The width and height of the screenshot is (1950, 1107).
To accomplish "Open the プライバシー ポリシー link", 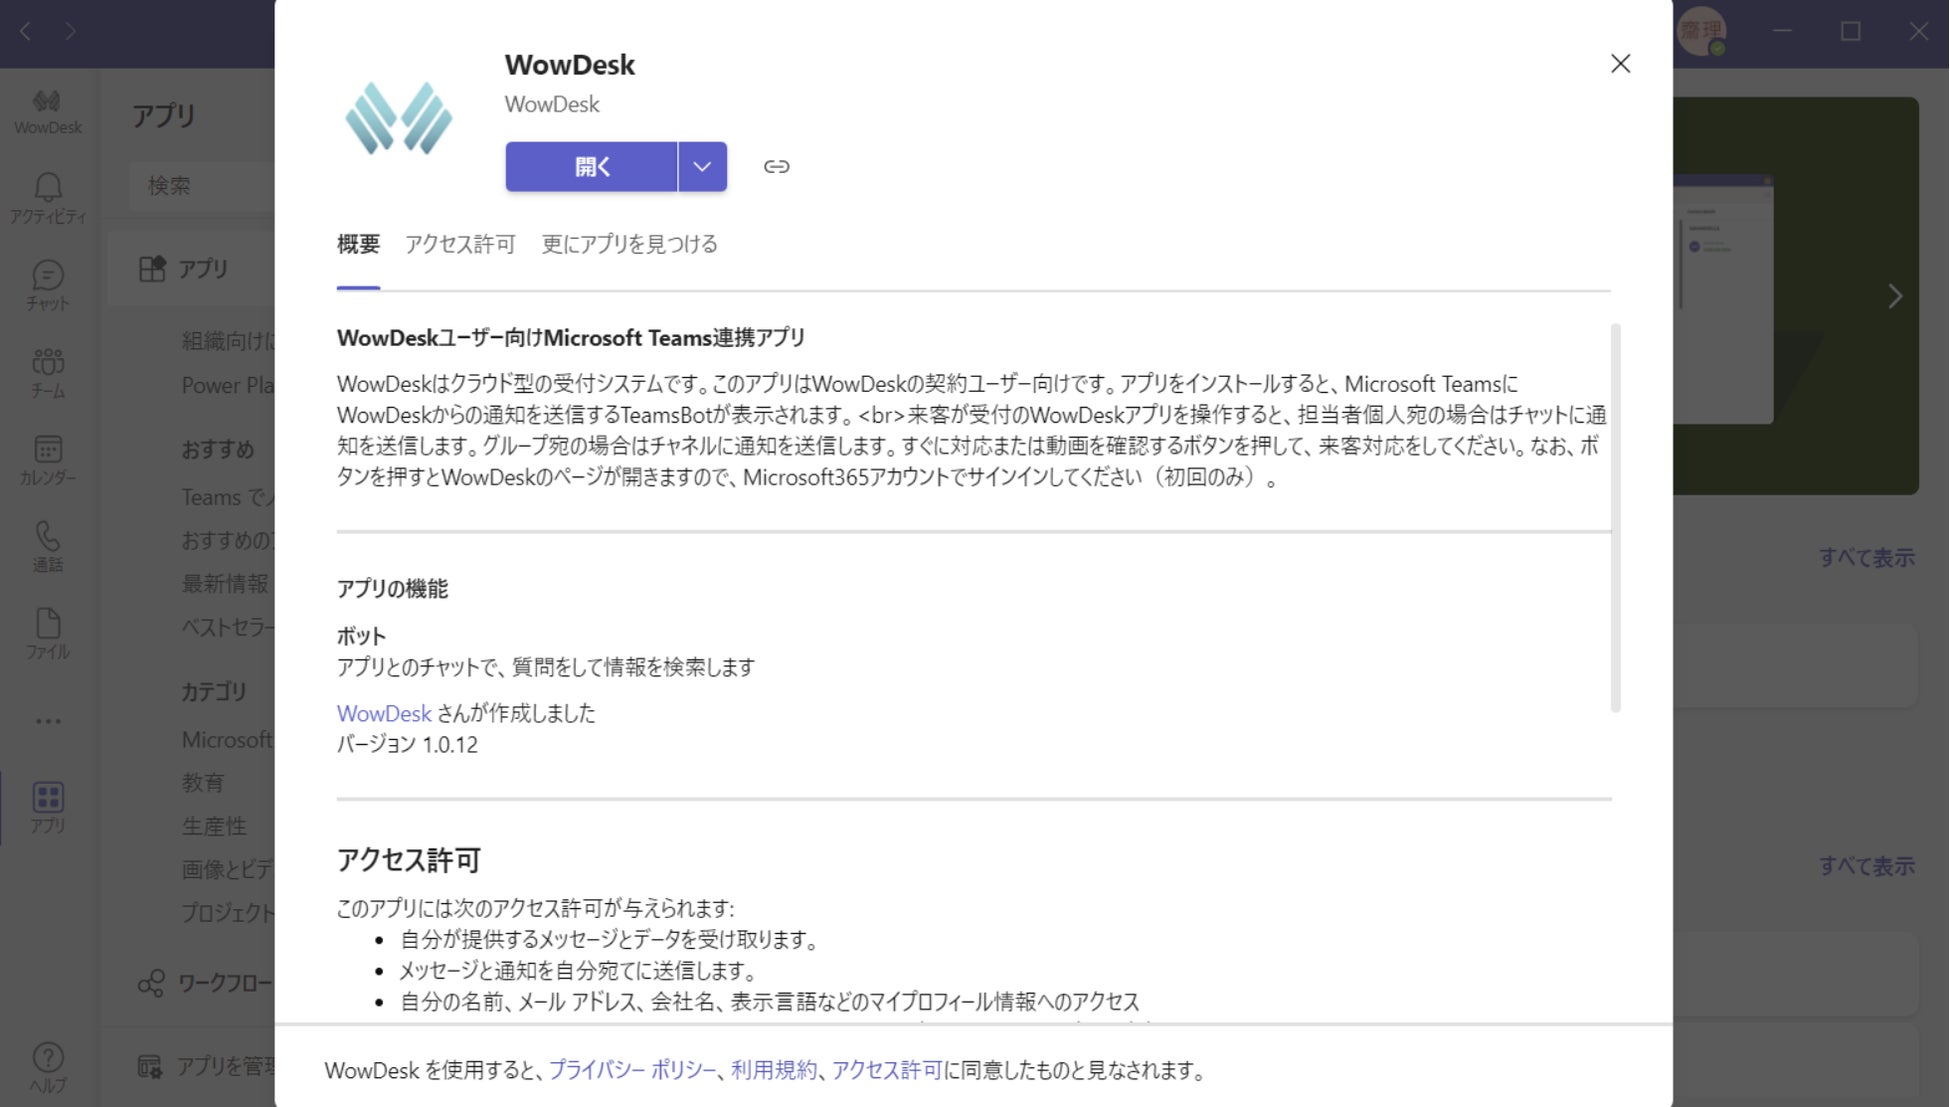I will (633, 1071).
